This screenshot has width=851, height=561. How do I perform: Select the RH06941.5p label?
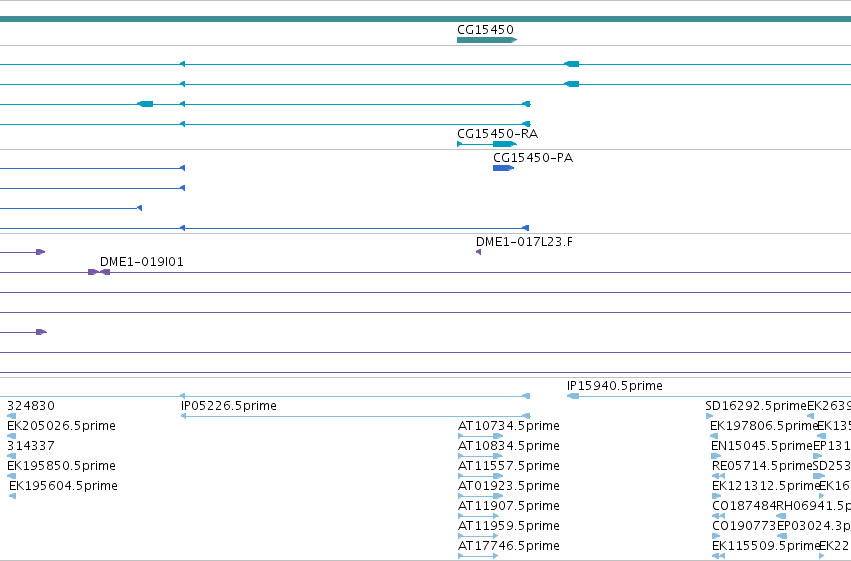click(814, 506)
